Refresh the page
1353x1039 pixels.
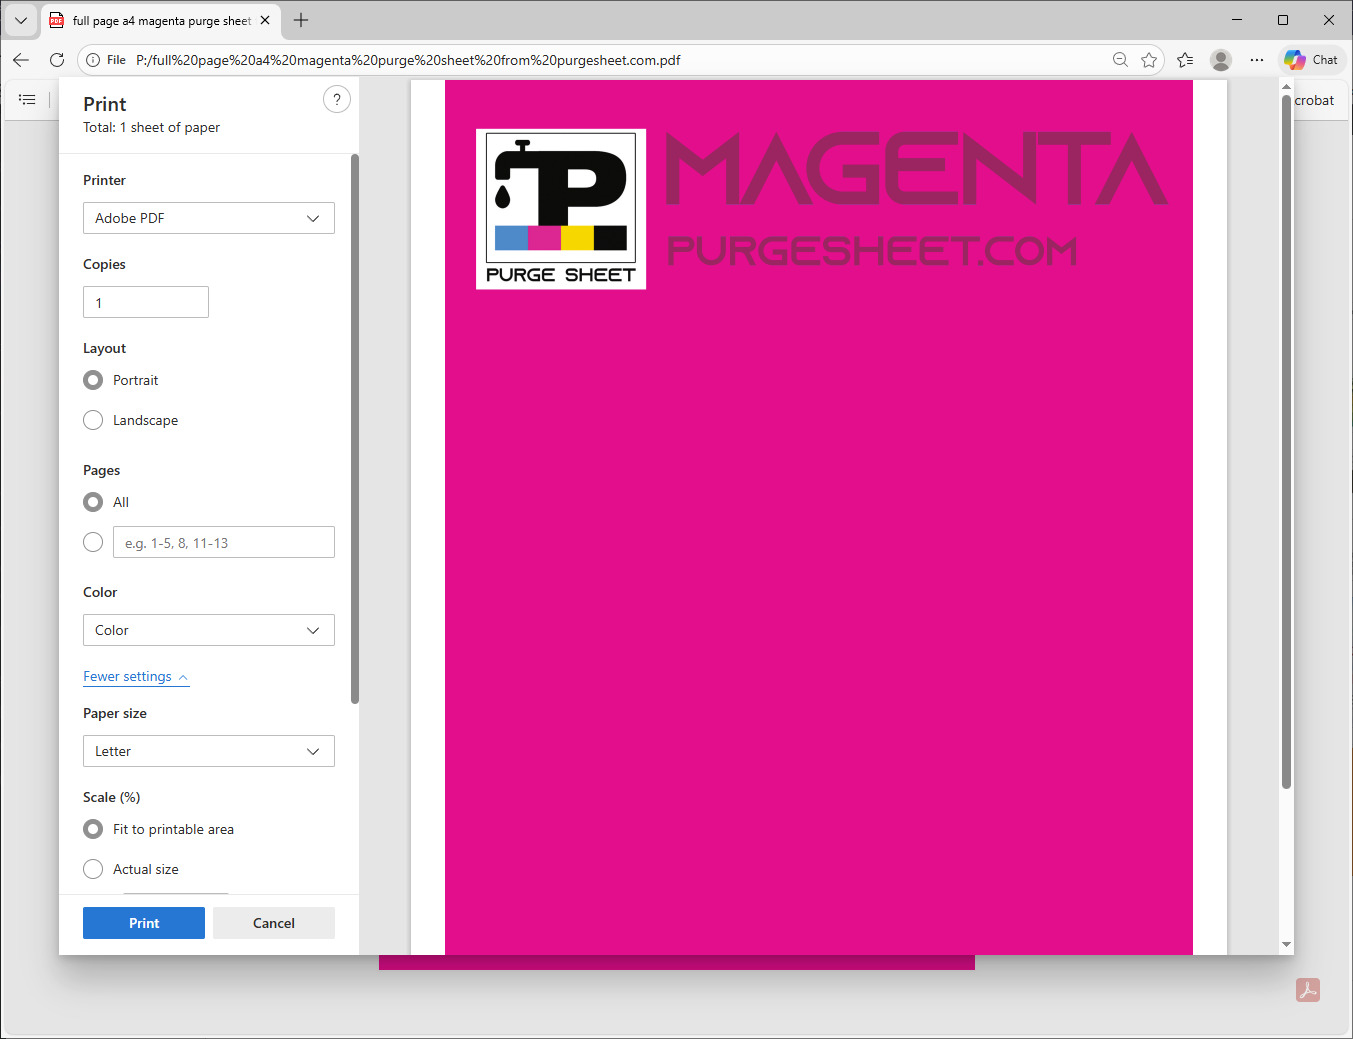pos(57,60)
